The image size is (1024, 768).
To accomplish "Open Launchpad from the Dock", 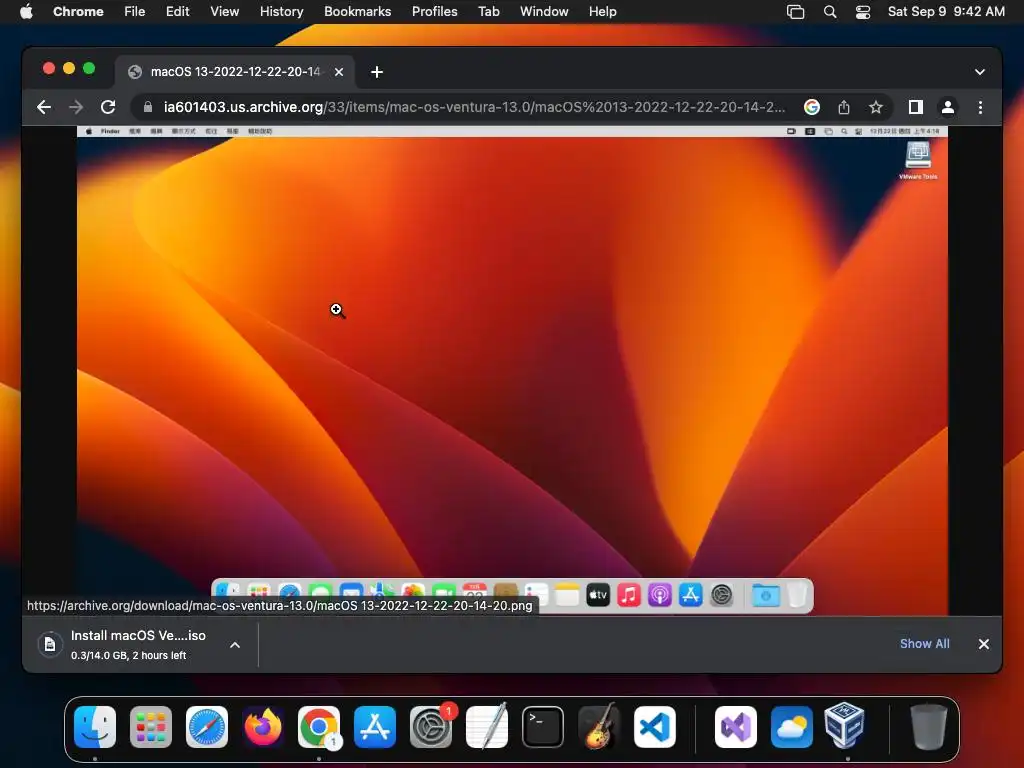I will (151, 727).
